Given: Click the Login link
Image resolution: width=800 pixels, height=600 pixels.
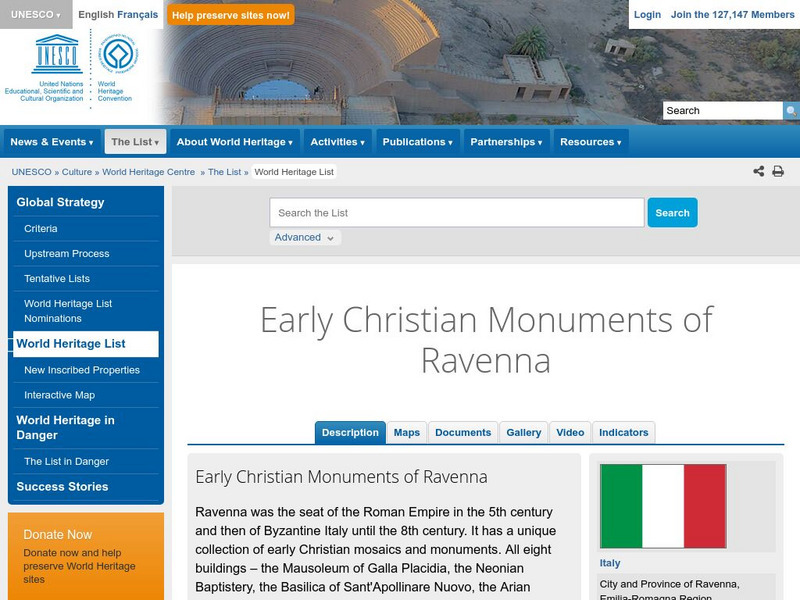Looking at the screenshot, I should [x=647, y=15].
